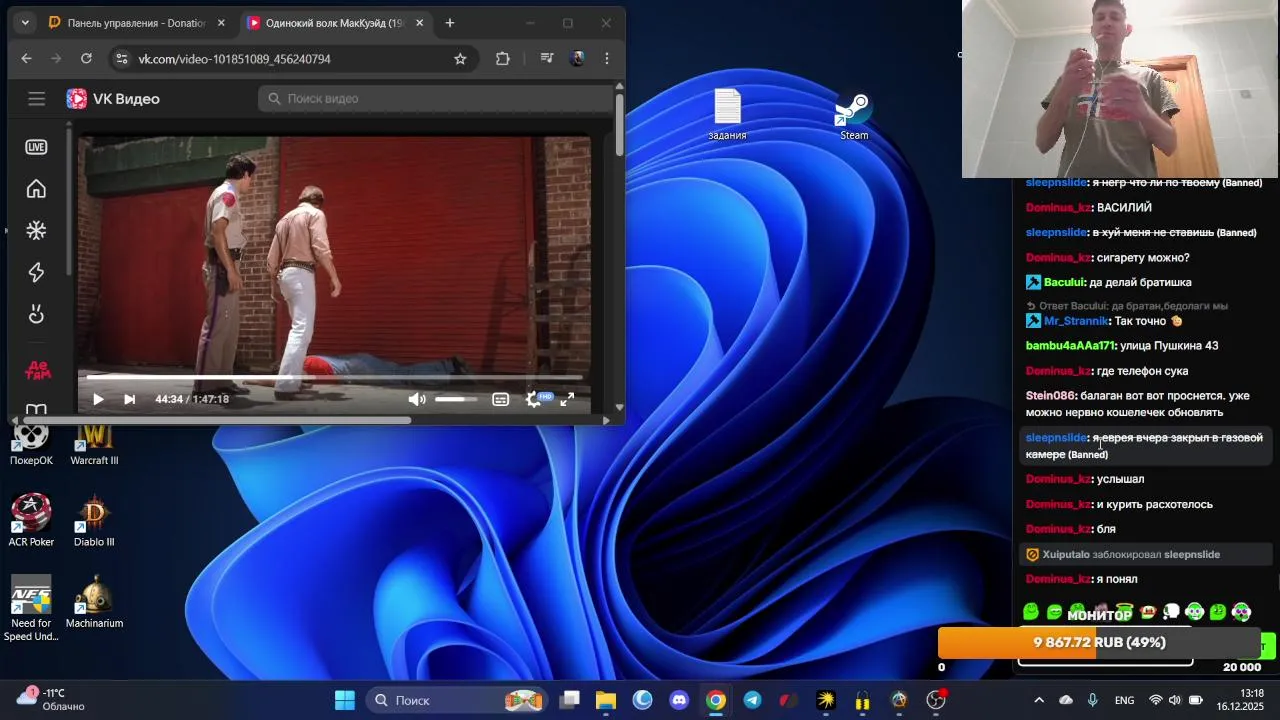Switch video to fullscreen
1280x720 pixels.
tap(567, 399)
